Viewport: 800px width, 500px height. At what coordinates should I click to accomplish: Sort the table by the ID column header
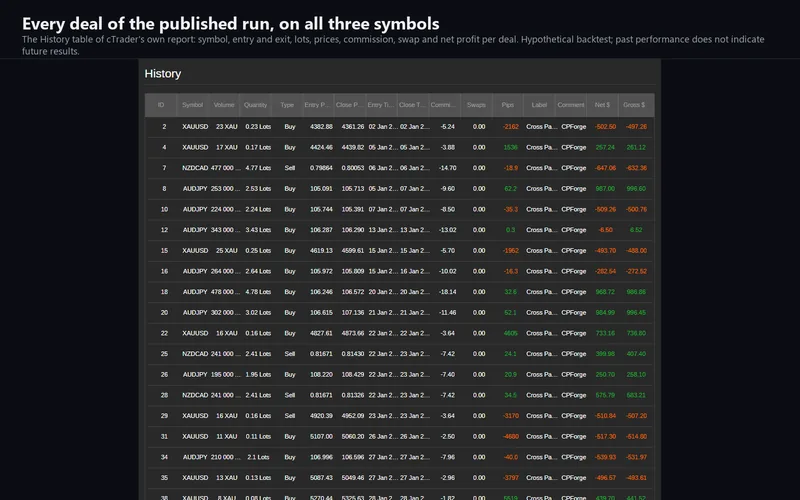[161, 105]
